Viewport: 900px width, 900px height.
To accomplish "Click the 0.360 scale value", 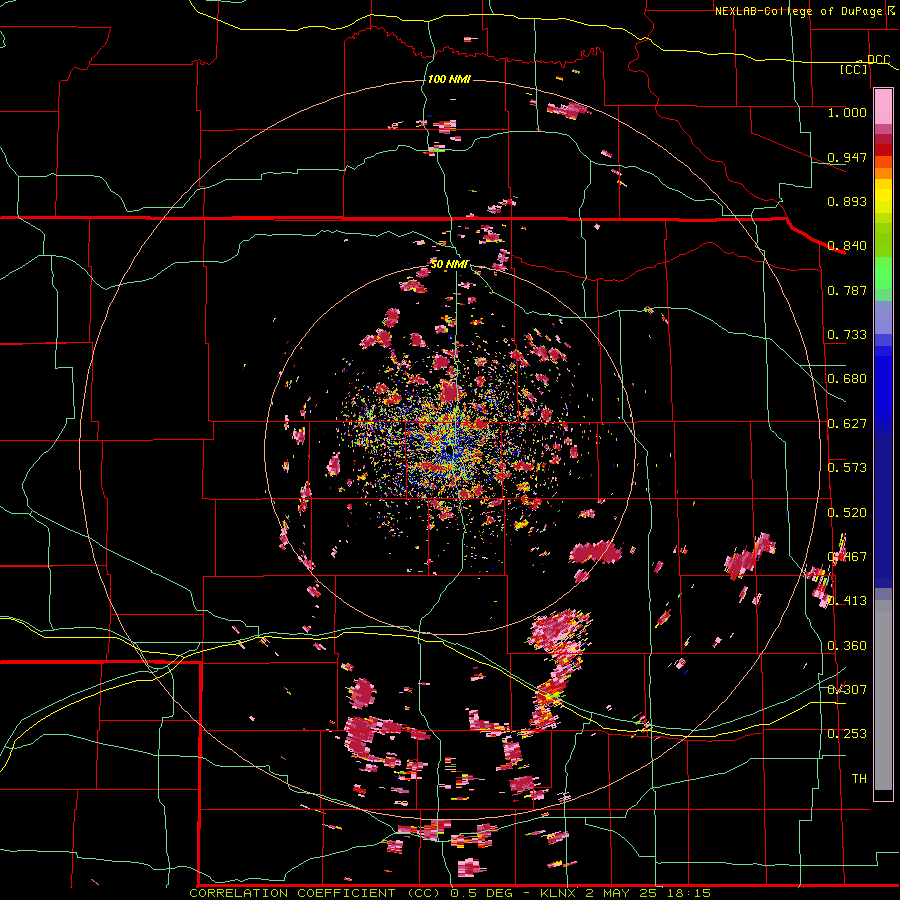I will [x=847, y=646].
